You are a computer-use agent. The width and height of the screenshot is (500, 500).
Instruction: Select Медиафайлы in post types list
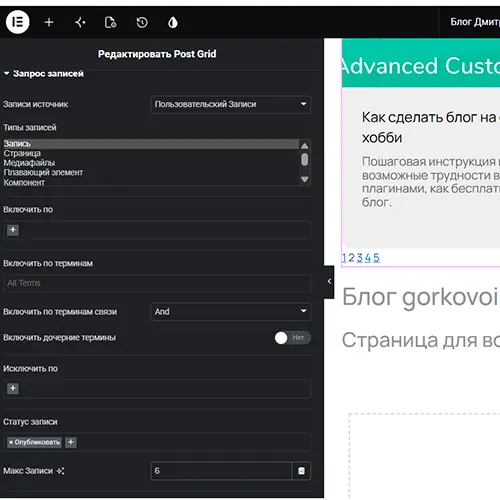[29, 163]
